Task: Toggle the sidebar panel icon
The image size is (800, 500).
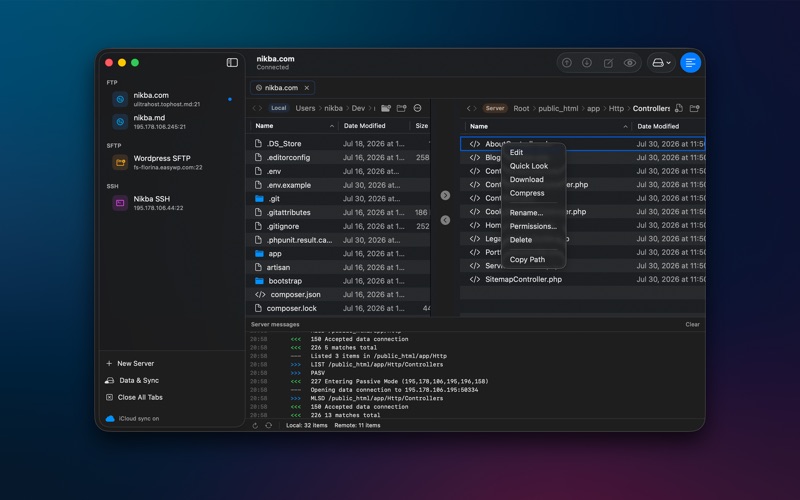Action: click(232, 62)
